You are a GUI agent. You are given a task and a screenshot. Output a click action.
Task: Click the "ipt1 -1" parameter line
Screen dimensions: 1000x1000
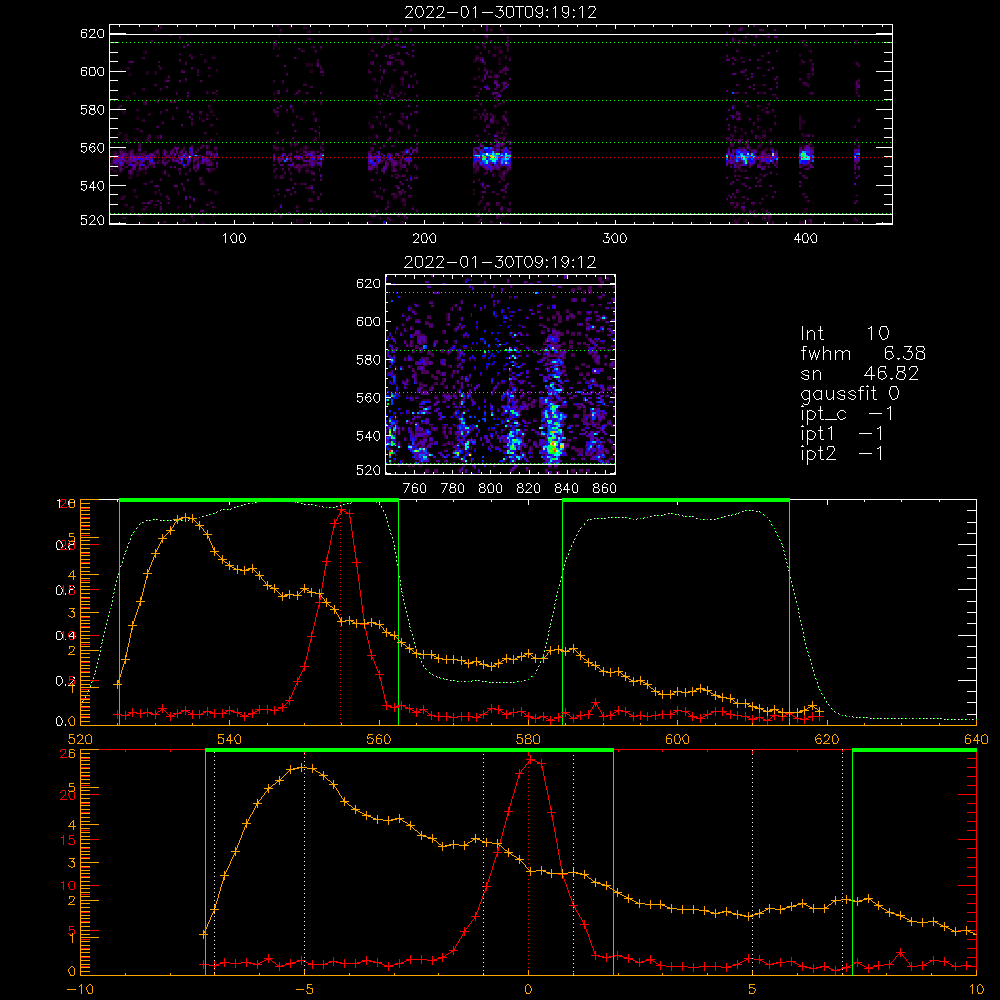coord(842,434)
